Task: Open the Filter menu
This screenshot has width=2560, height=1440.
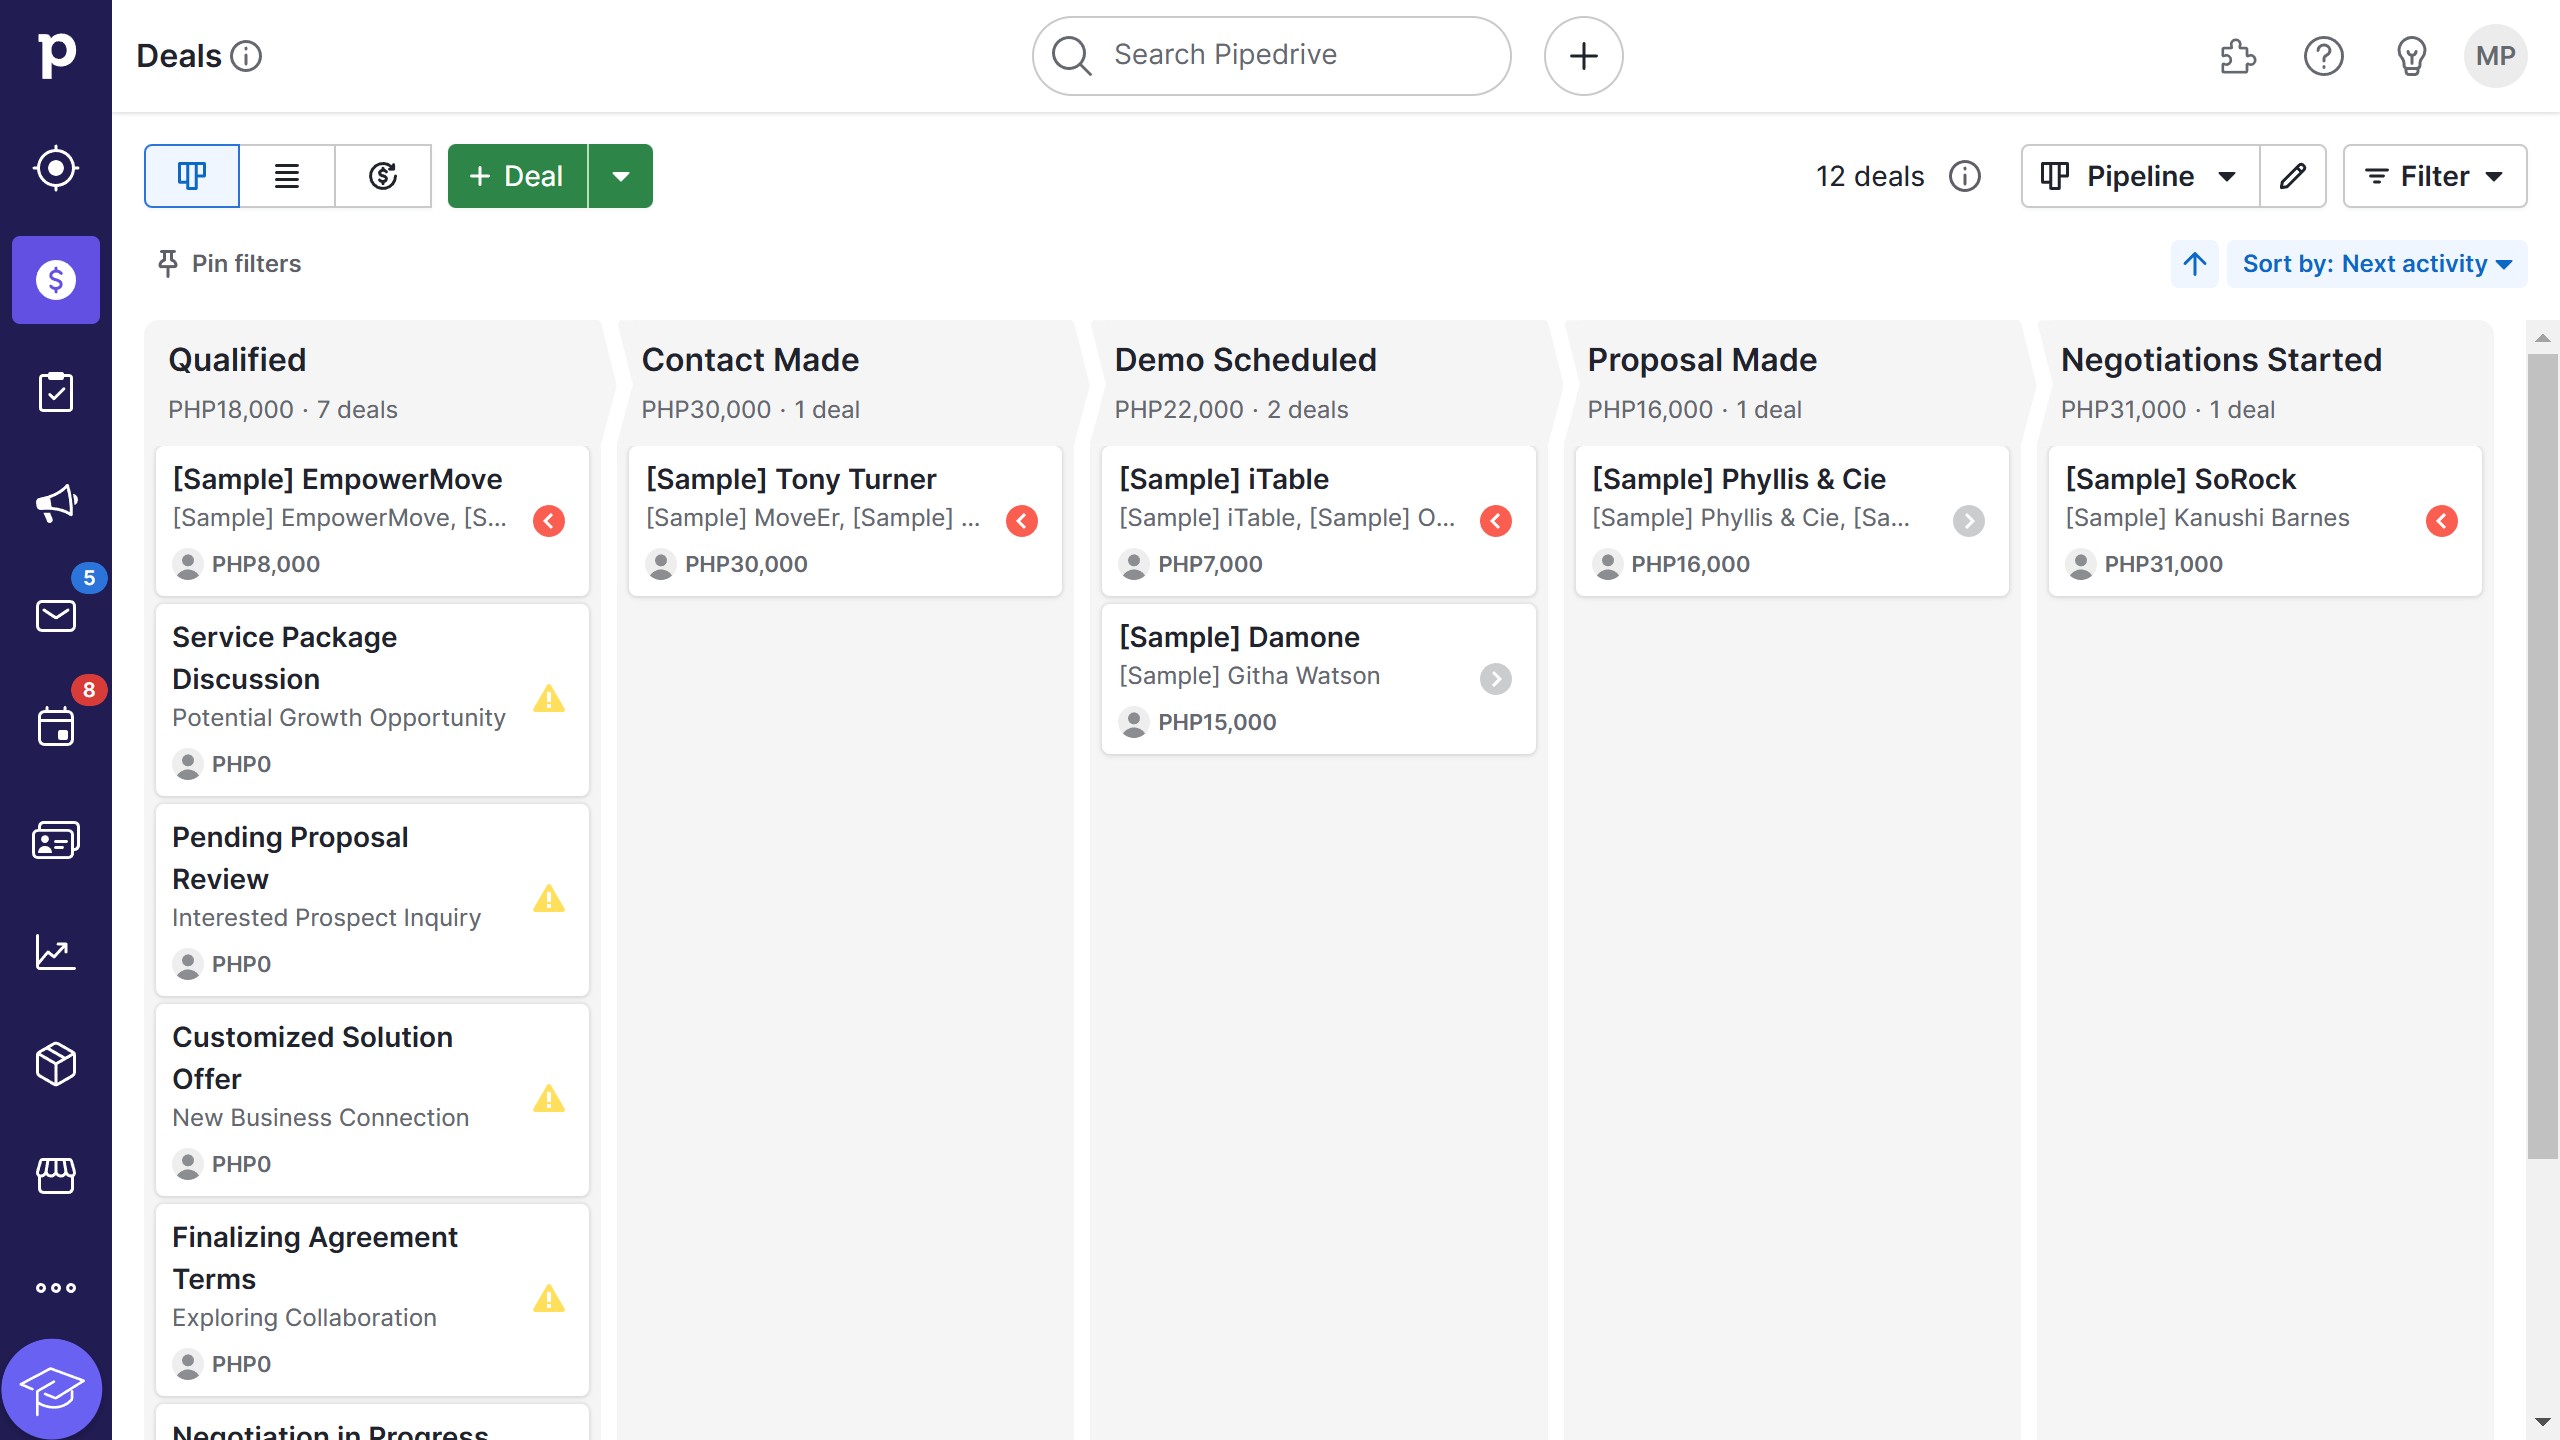Action: point(2435,175)
